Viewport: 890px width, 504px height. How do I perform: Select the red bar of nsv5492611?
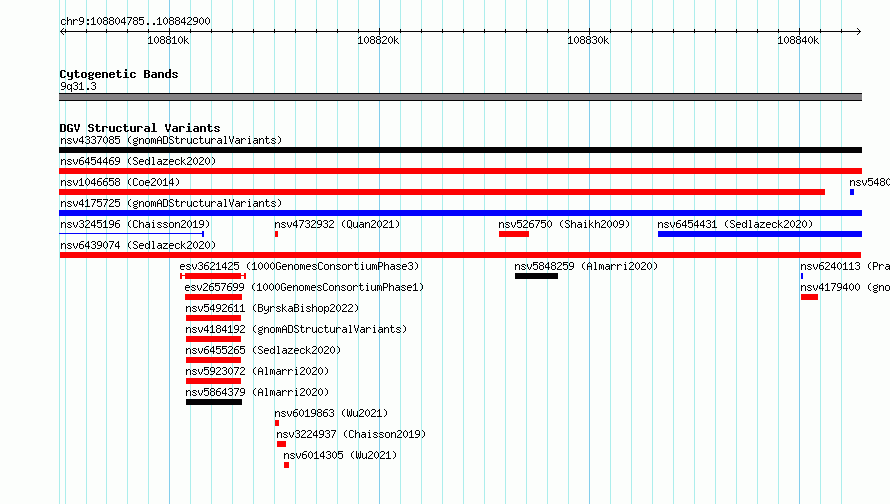coord(213,318)
